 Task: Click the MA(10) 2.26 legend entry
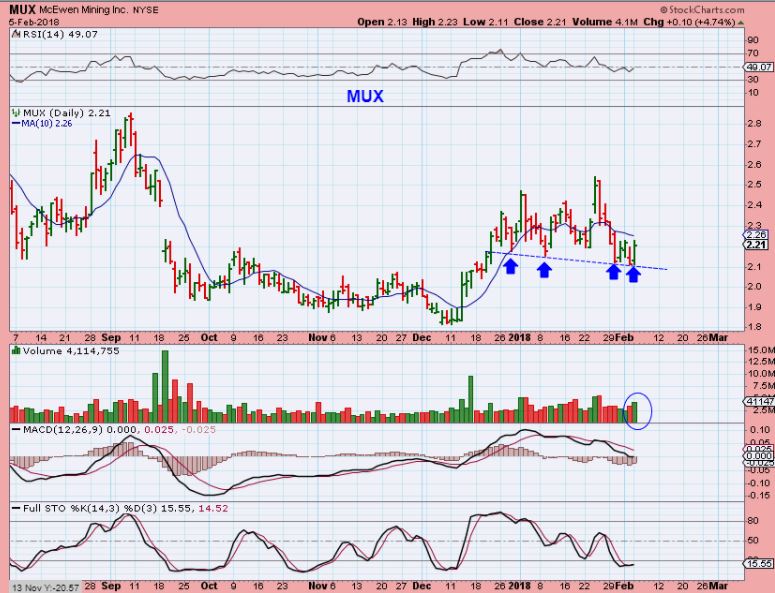click(47, 124)
